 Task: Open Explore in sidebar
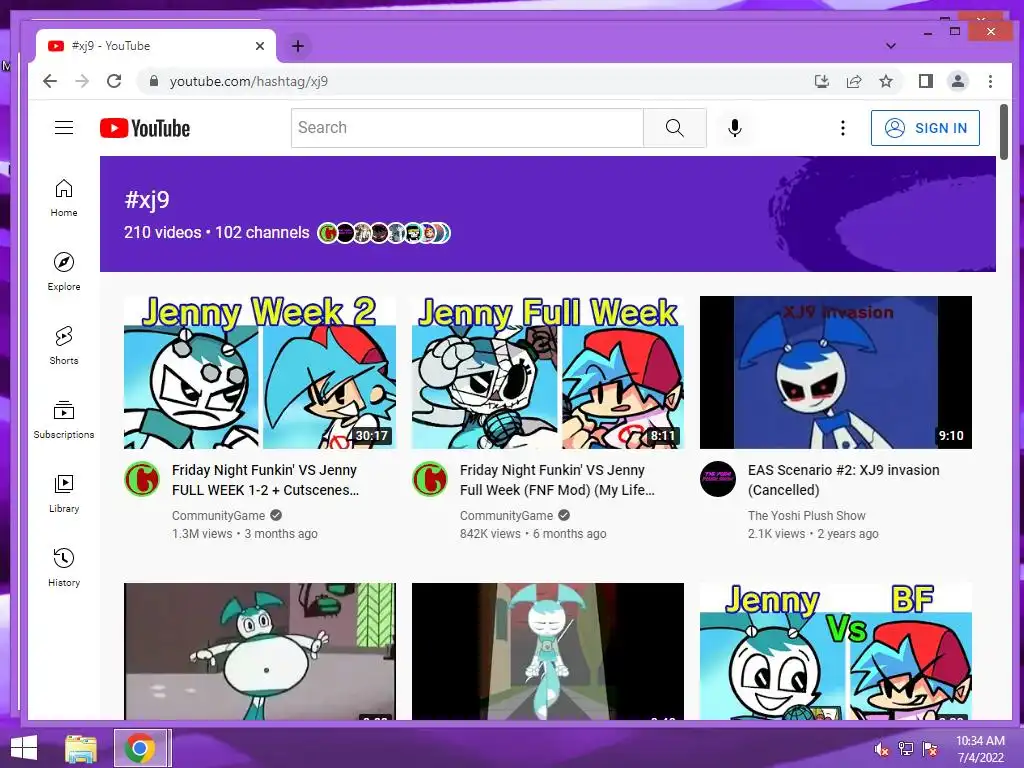(x=64, y=272)
